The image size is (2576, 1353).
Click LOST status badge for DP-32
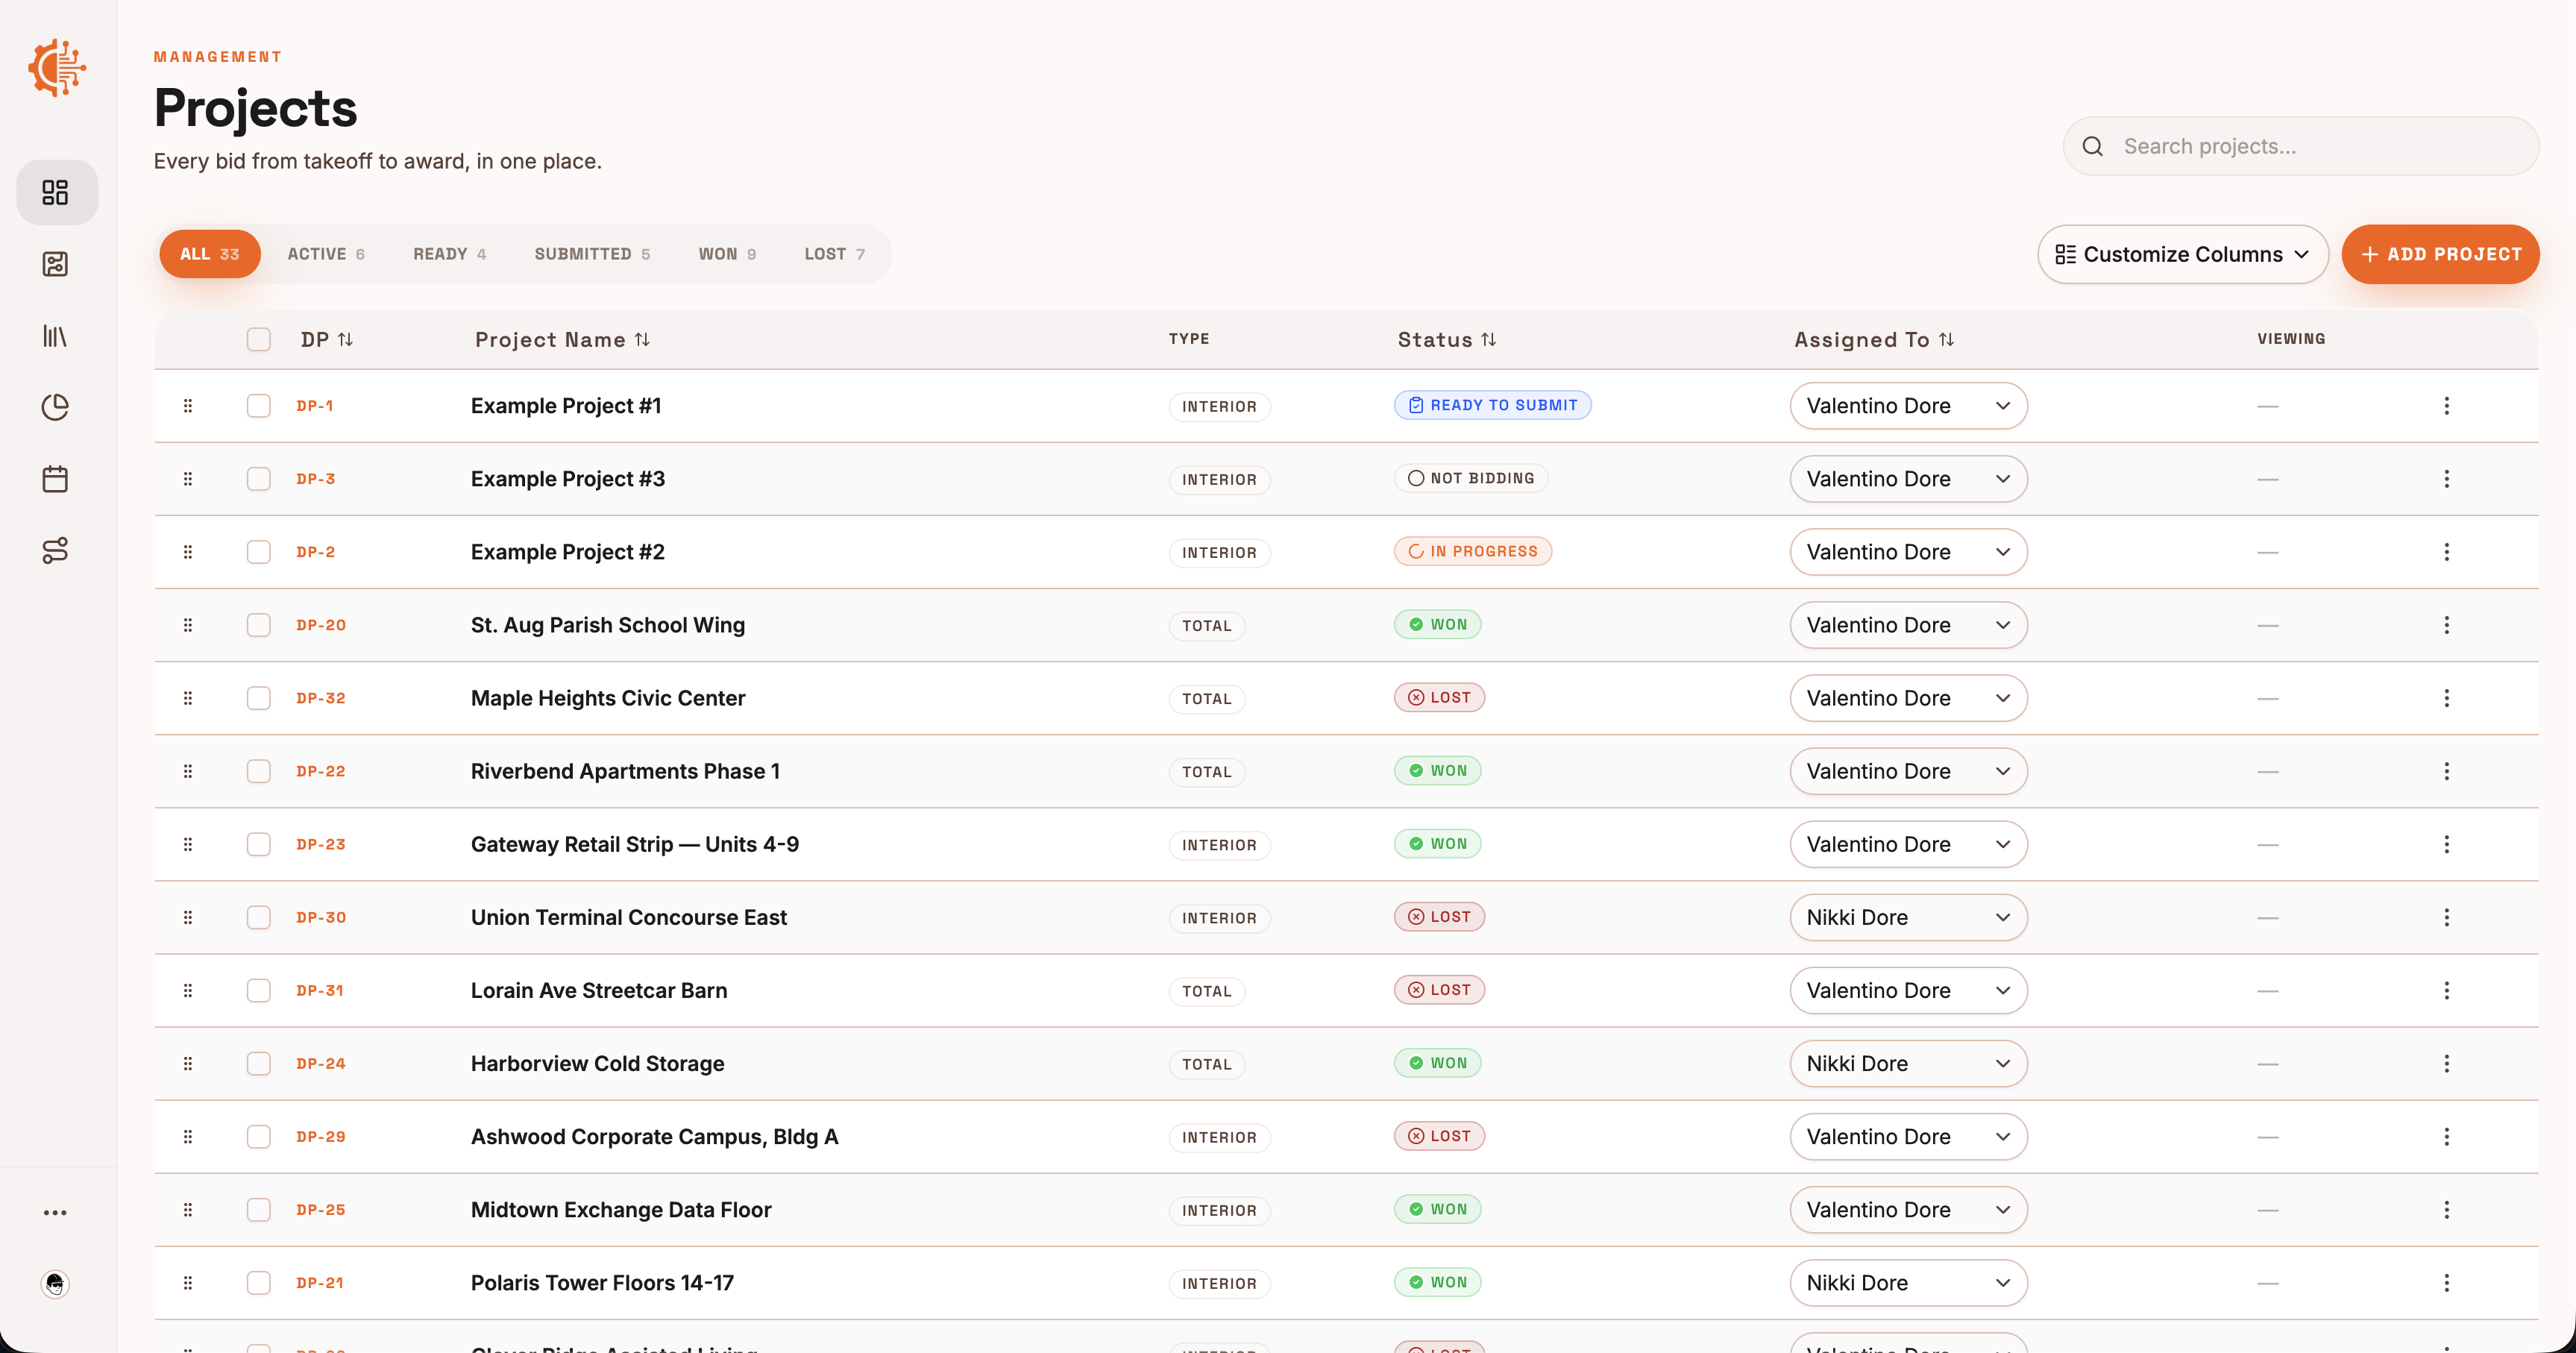pyautogui.click(x=1439, y=697)
